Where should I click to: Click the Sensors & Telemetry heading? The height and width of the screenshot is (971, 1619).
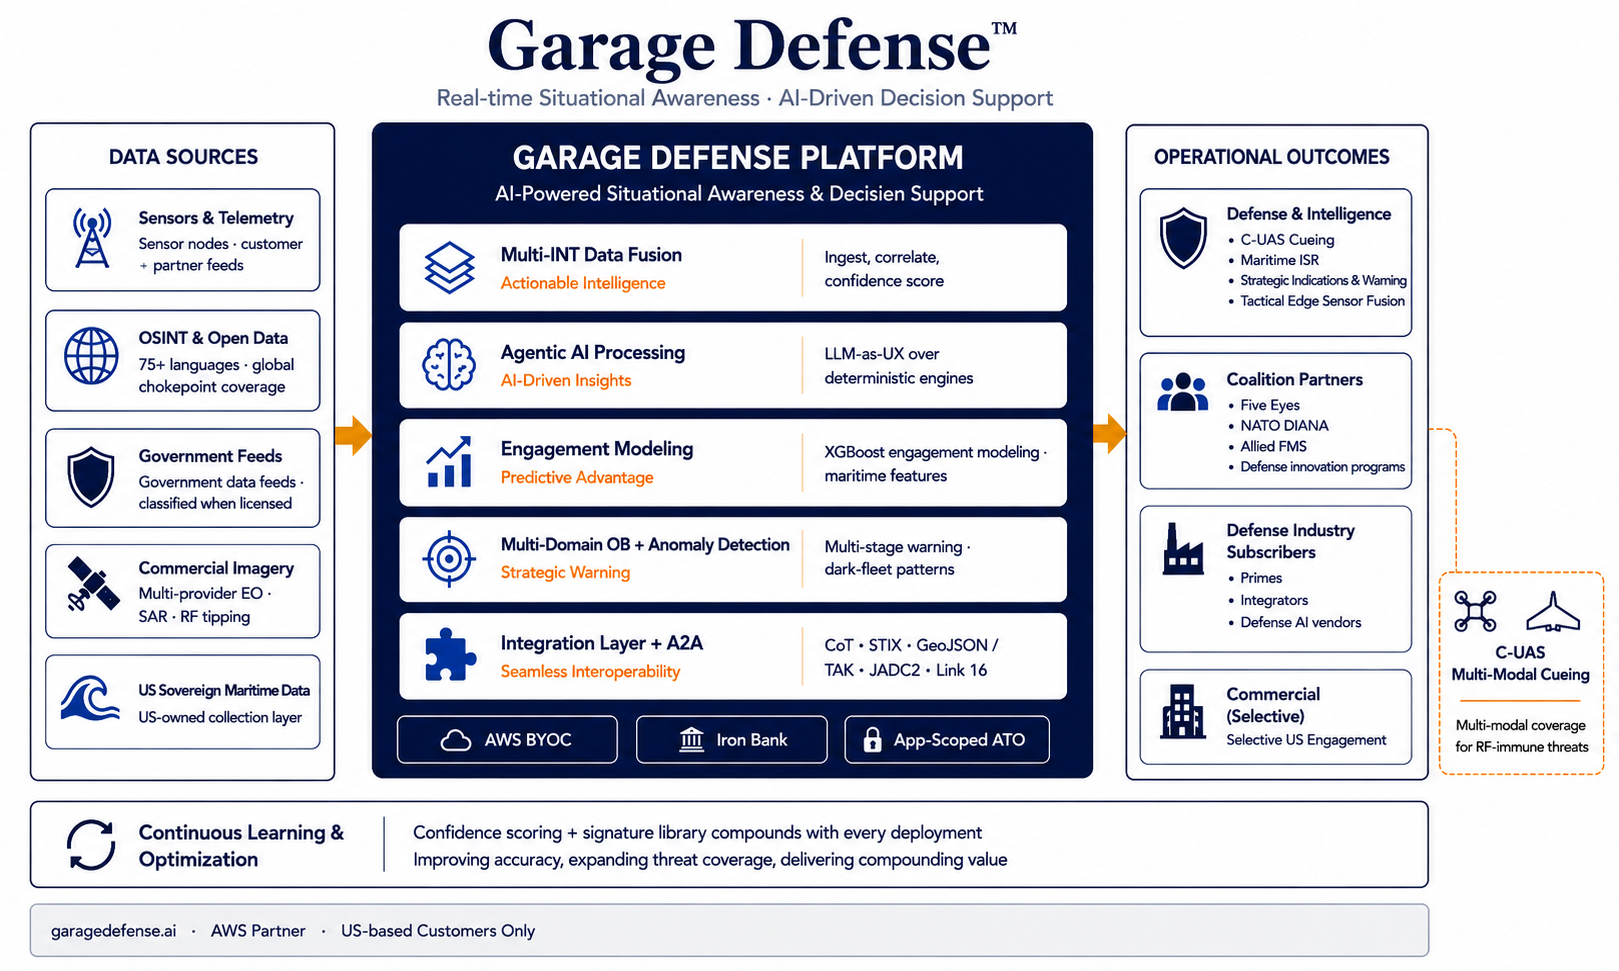tap(216, 218)
